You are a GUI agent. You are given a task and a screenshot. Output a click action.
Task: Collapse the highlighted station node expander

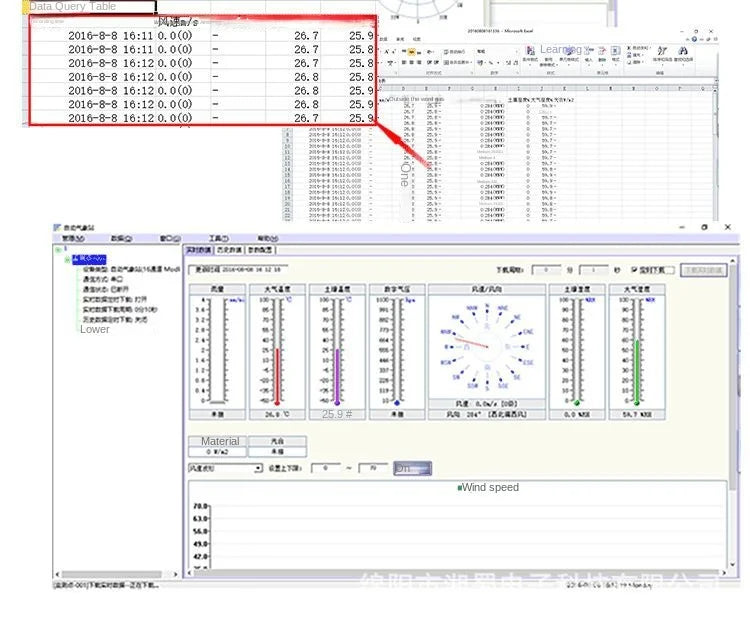click(67, 259)
